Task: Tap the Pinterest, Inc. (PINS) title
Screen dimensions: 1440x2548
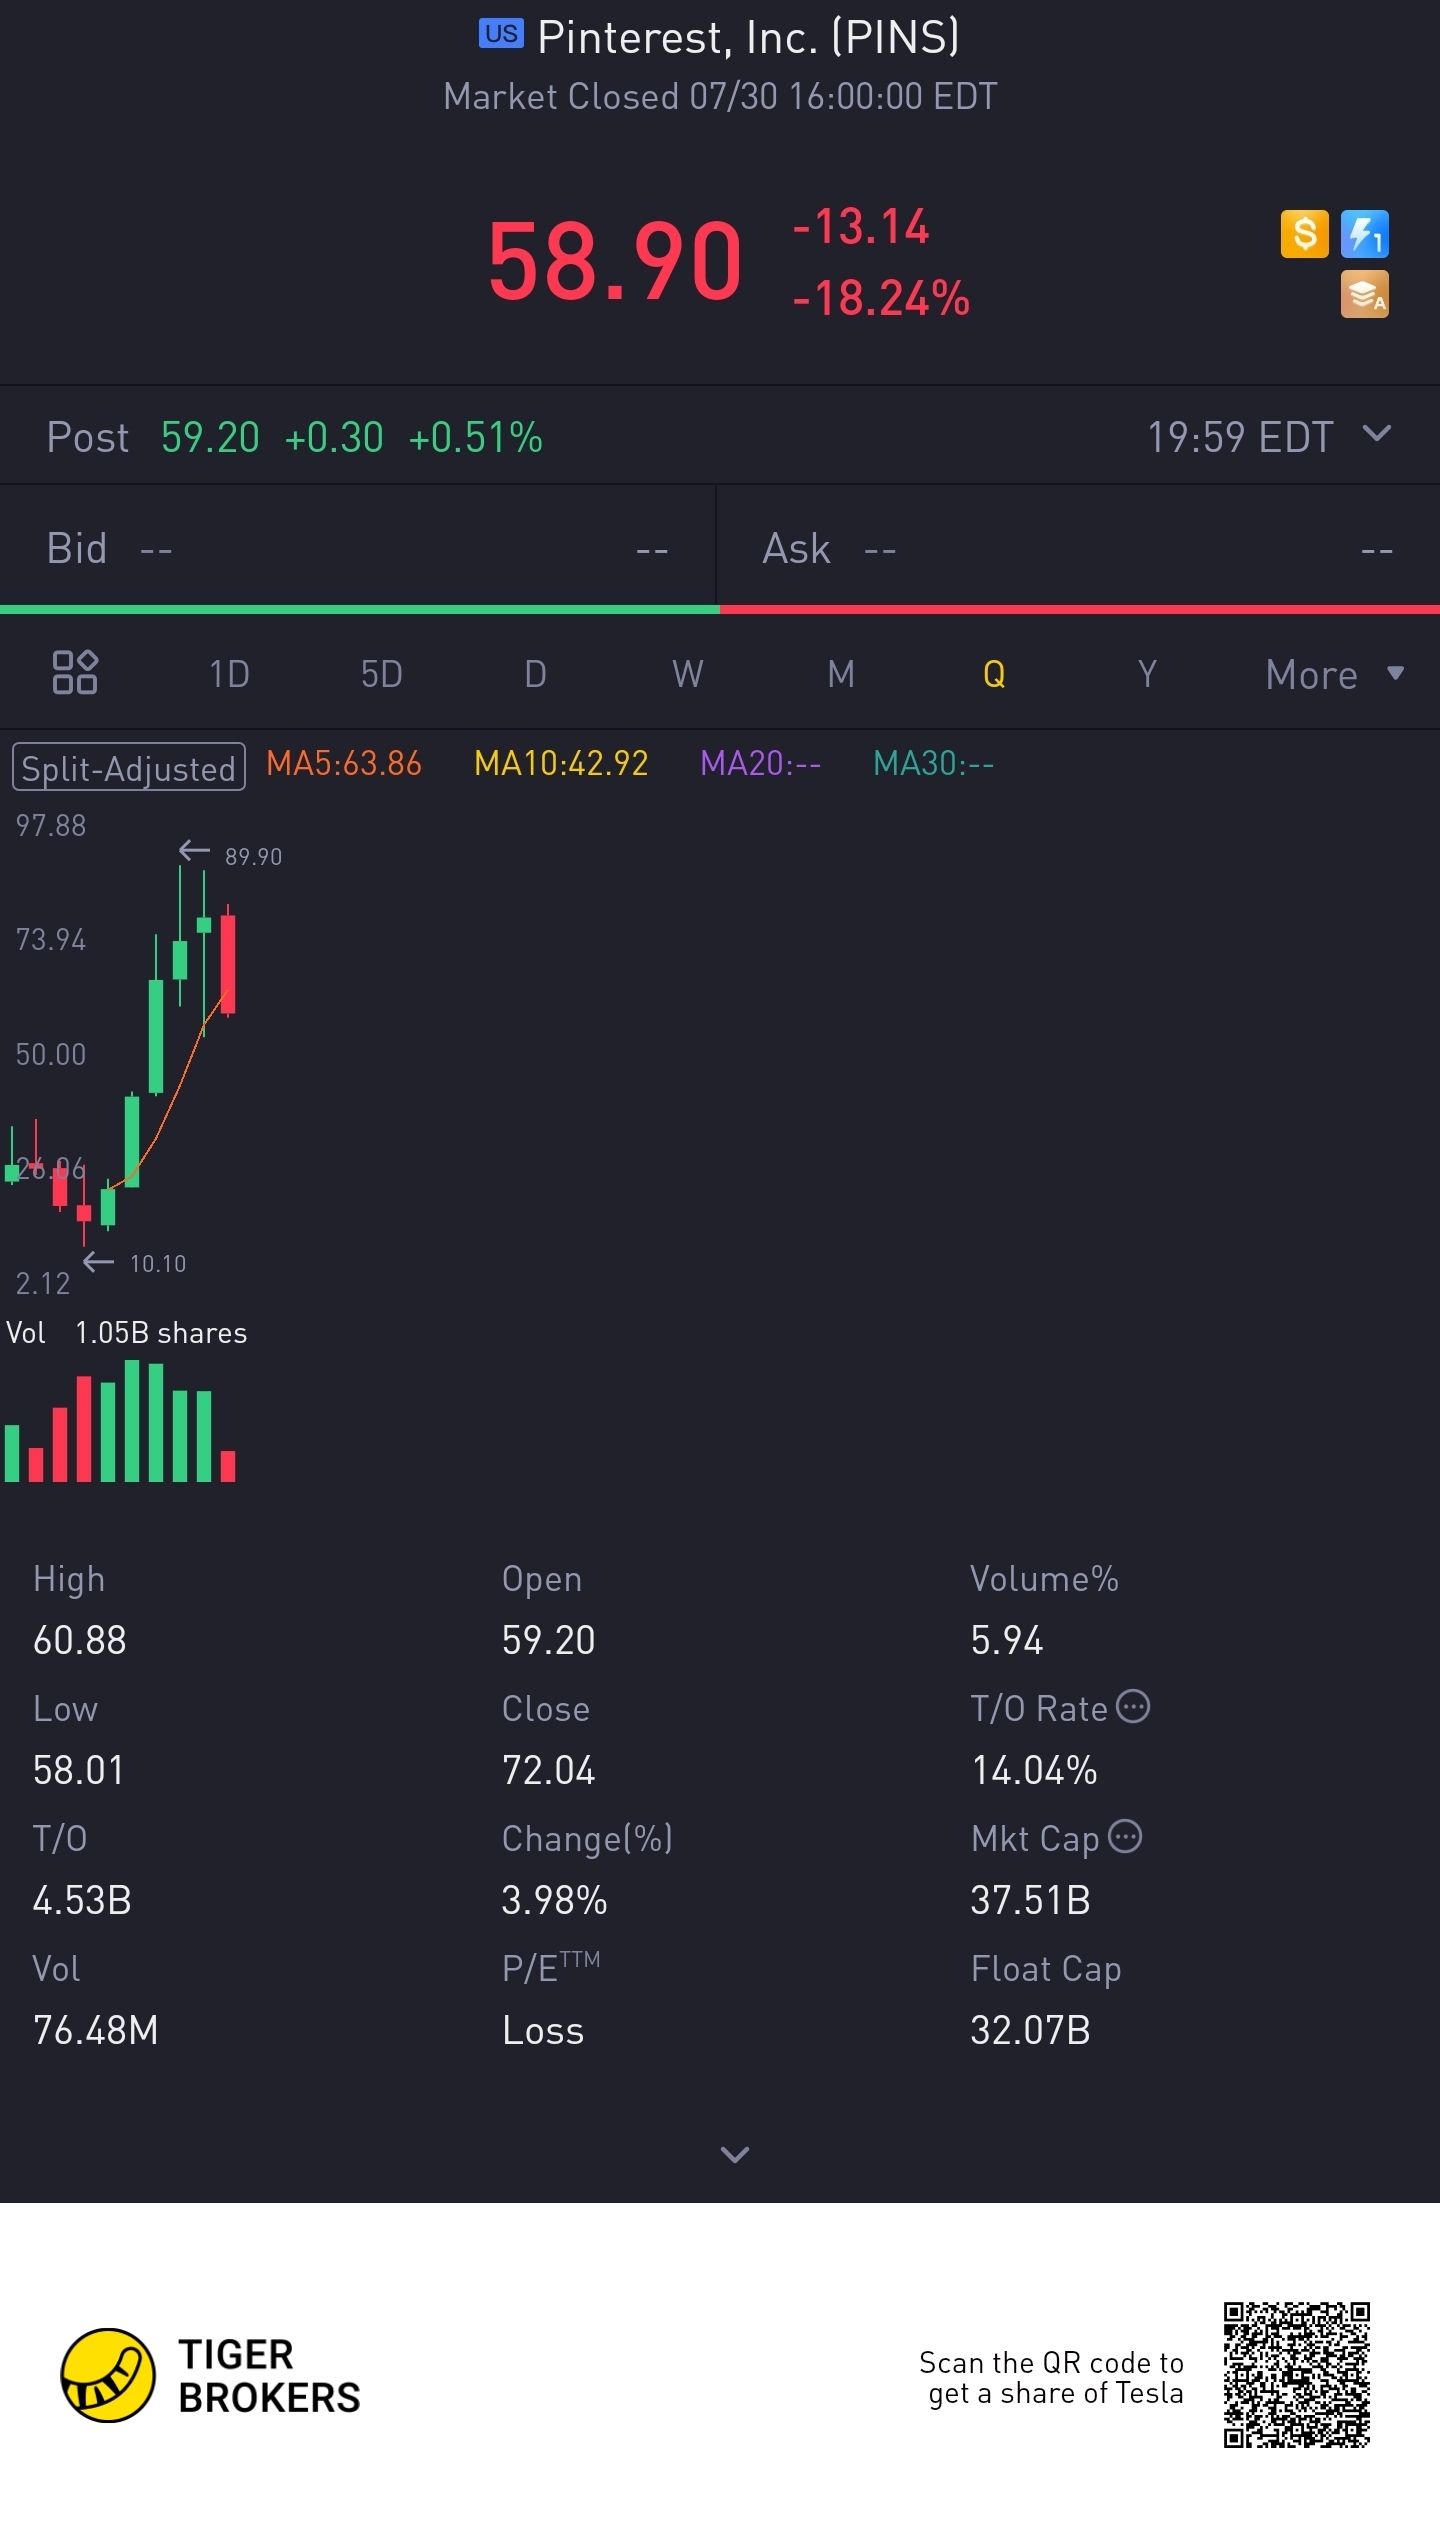Action: pos(748,37)
